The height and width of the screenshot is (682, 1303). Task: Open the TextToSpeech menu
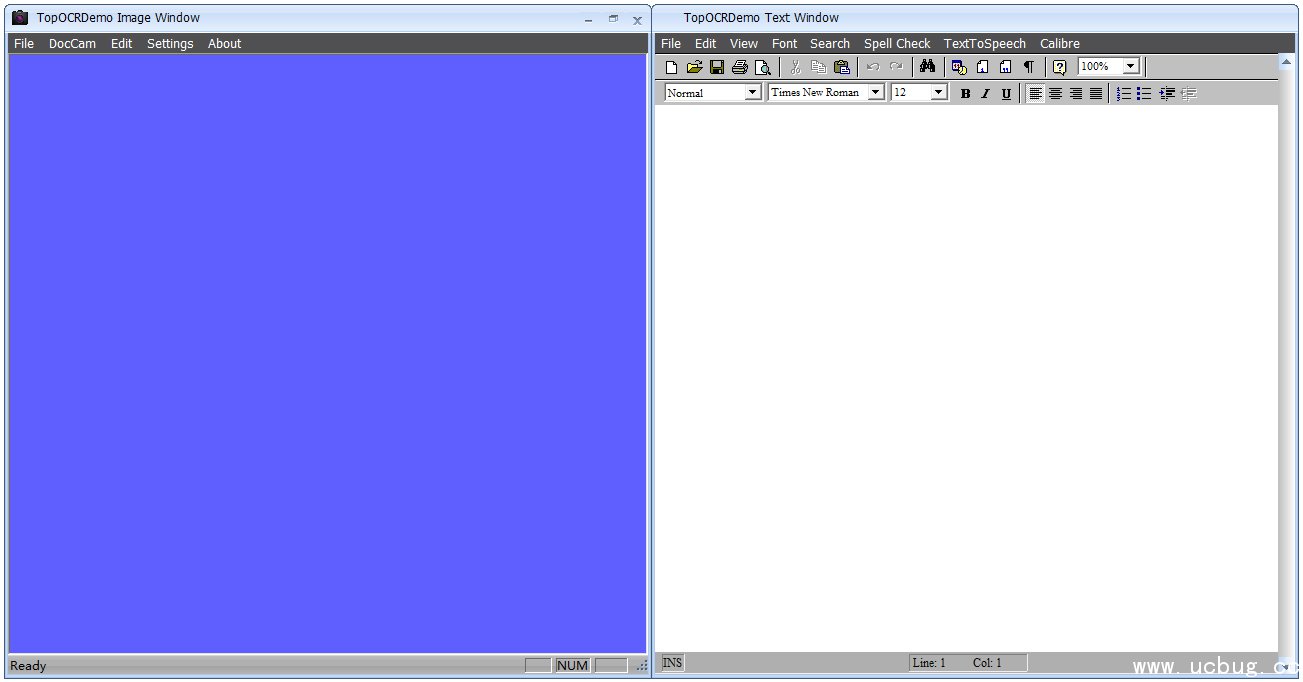click(984, 44)
